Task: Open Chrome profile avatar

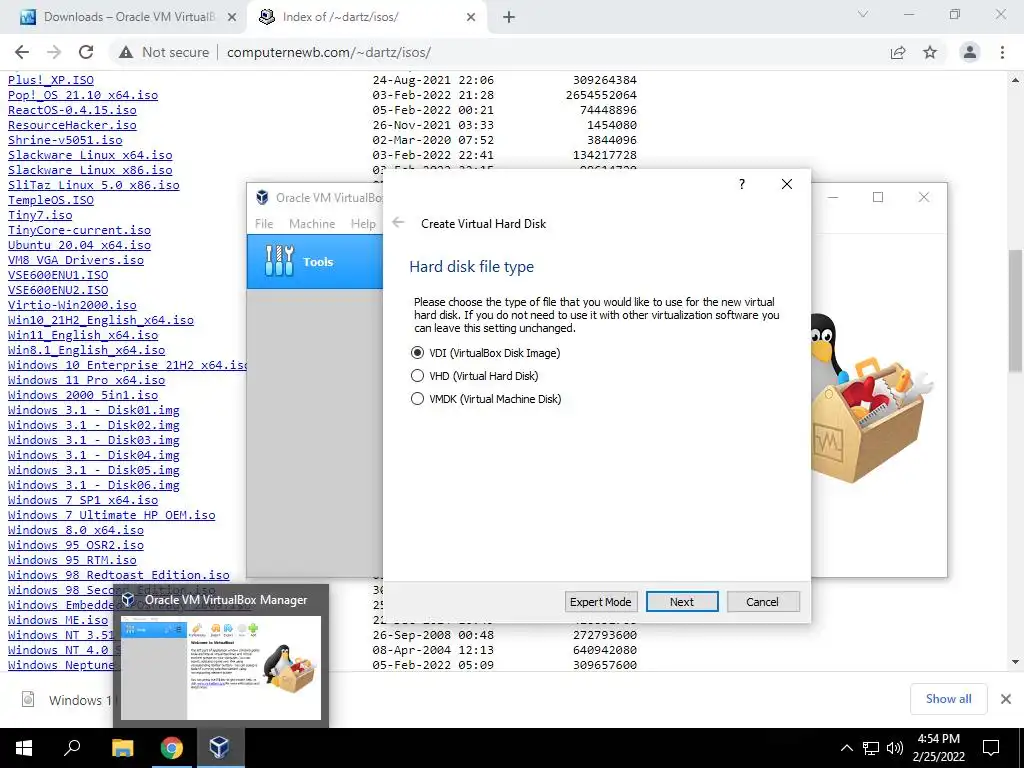Action: point(970,52)
